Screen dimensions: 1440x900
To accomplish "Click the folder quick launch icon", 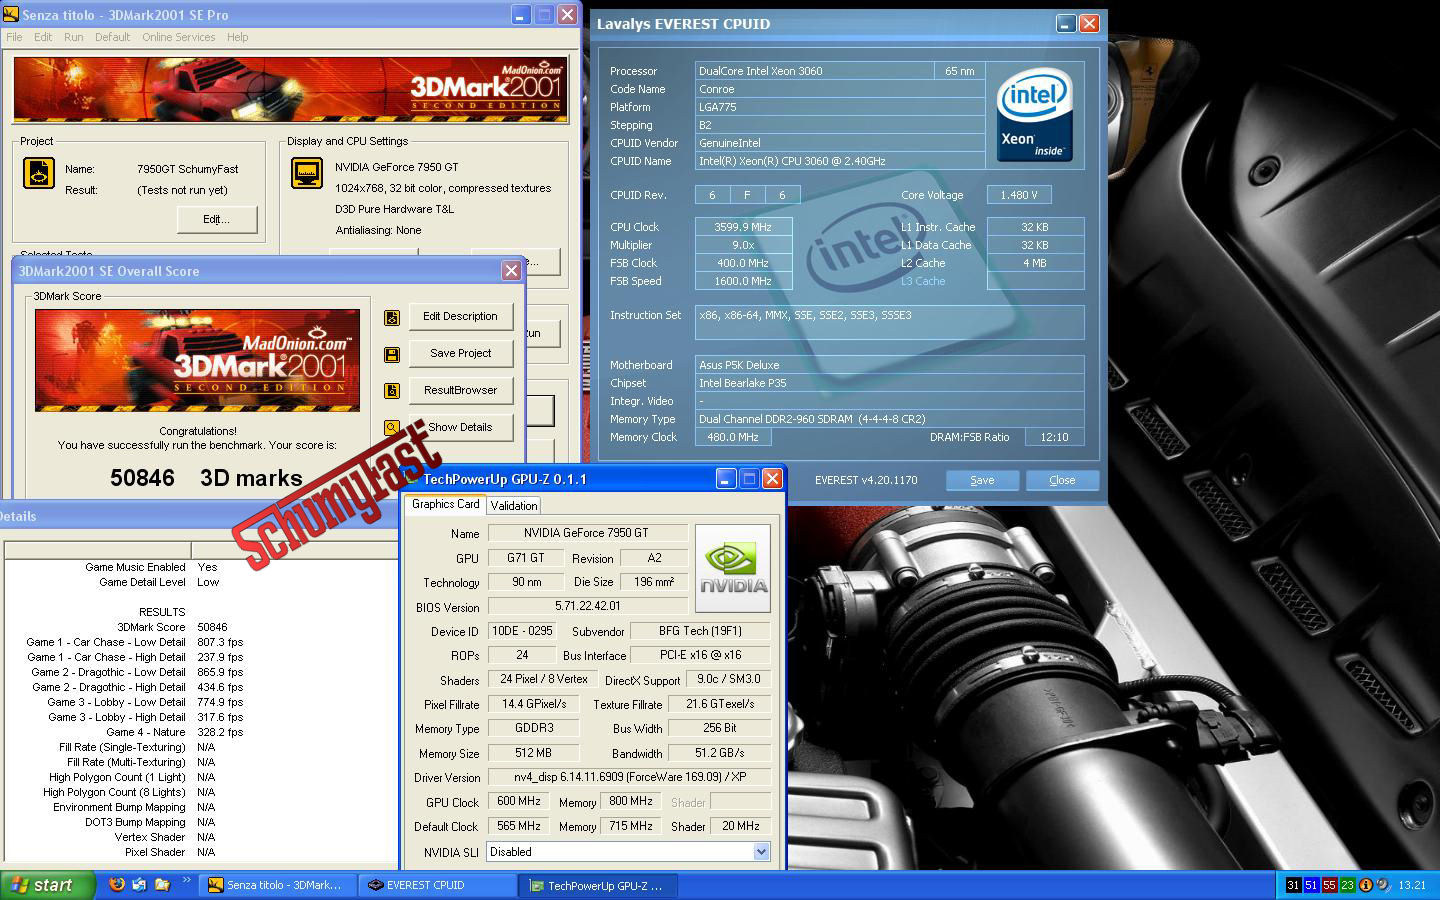I will pos(162,884).
